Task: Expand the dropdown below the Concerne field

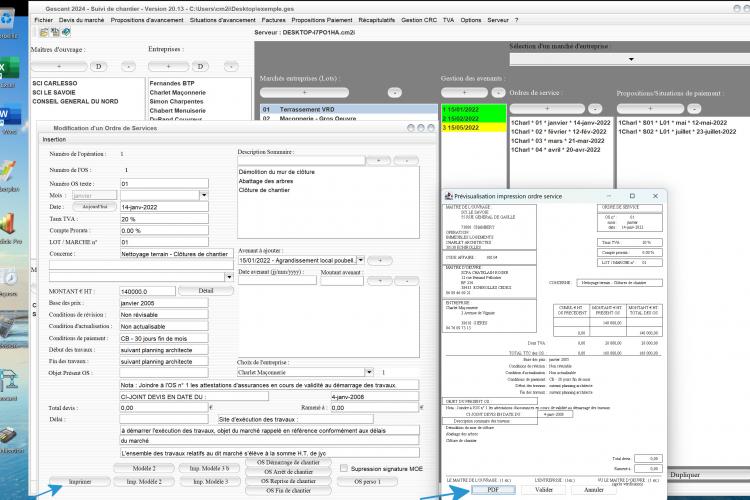Action: click(x=229, y=277)
